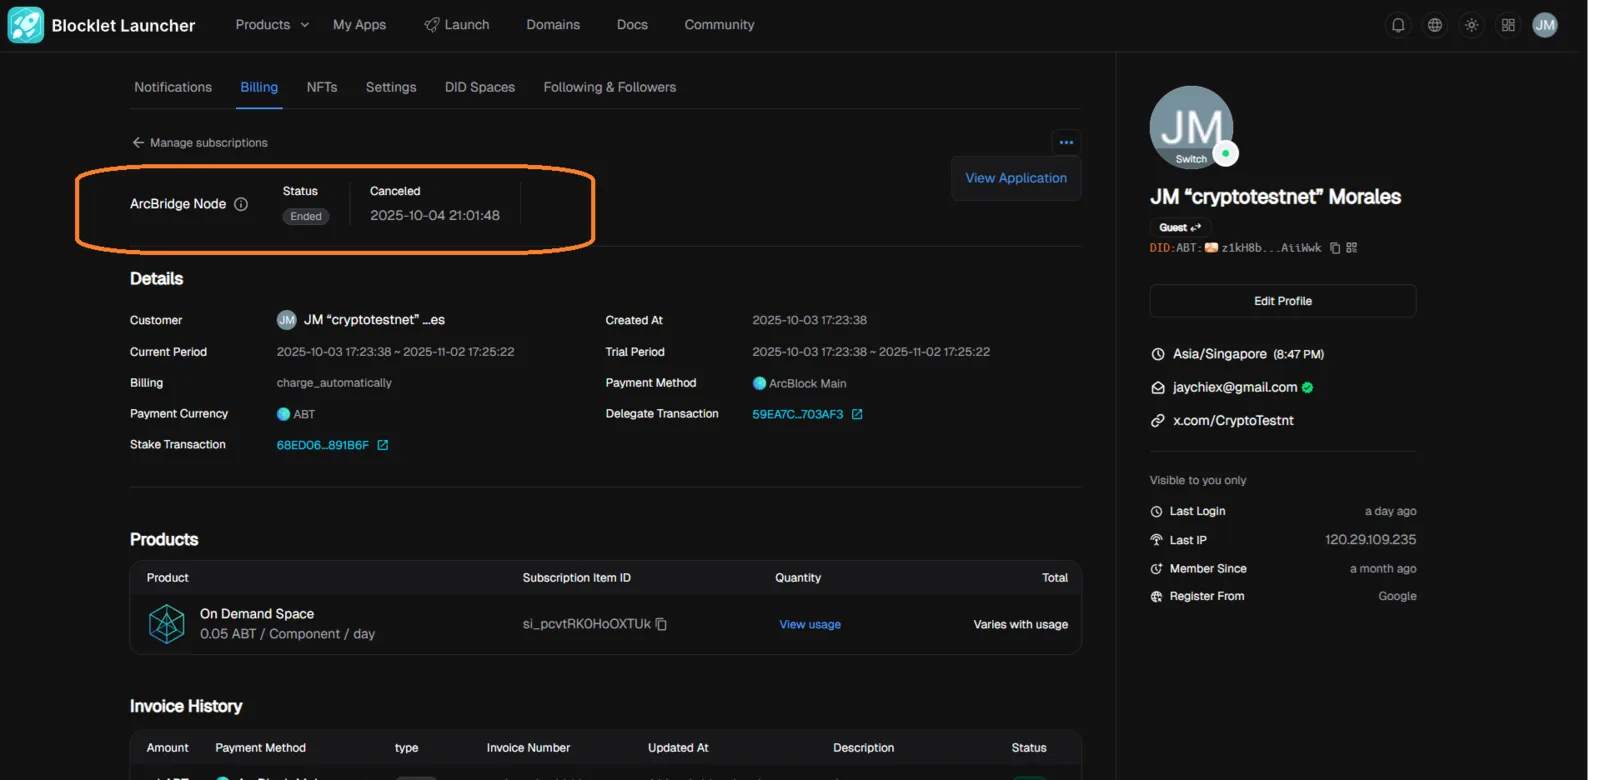Image resolution: width=1600 pixels, height=780 pixels.
Task: Click the ArcBlock Main payment method icon
Action: click(x=759, y=383)
